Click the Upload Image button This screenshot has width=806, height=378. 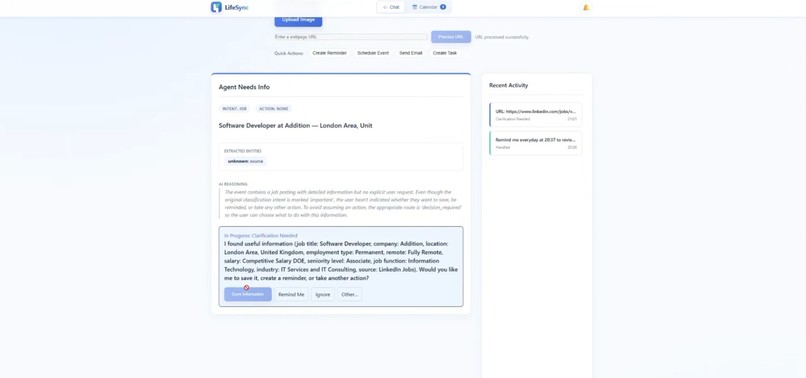coord(298,20)
